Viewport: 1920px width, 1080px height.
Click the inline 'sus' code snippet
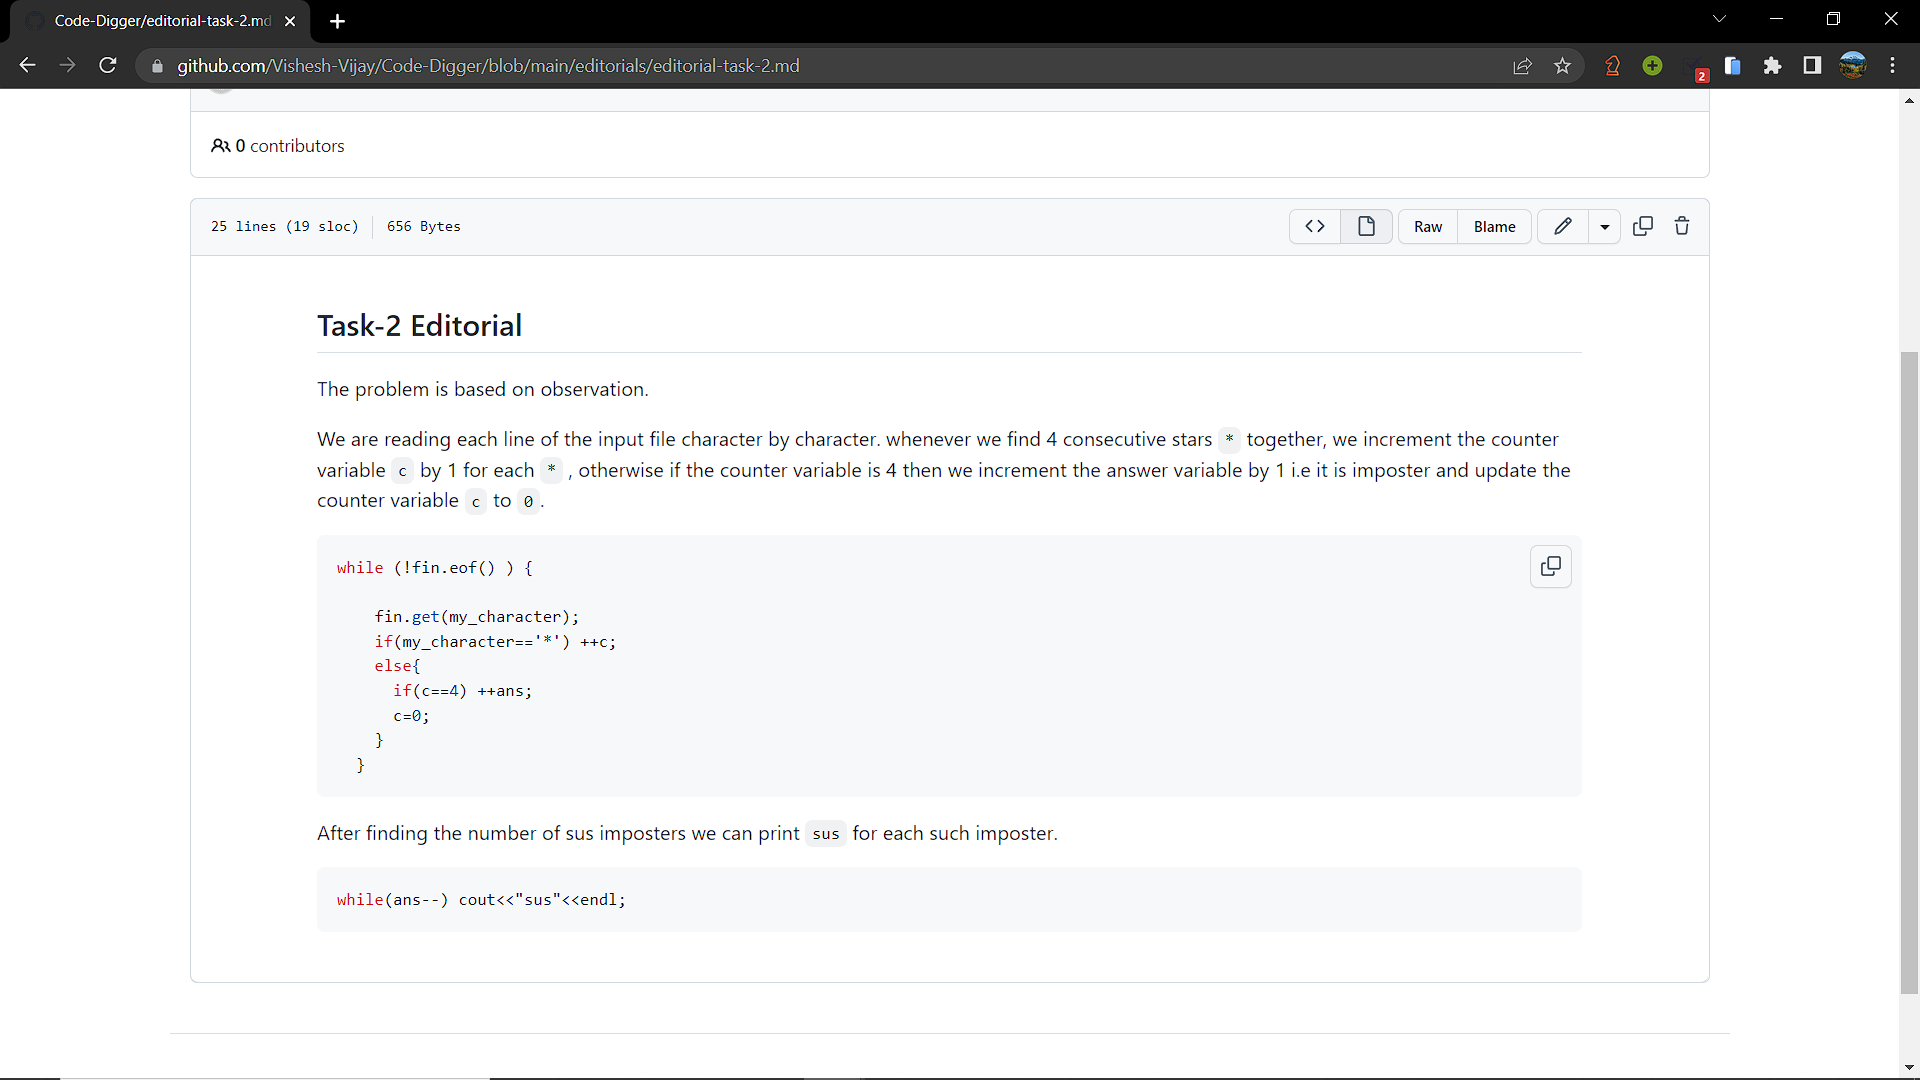pos(826,834)
